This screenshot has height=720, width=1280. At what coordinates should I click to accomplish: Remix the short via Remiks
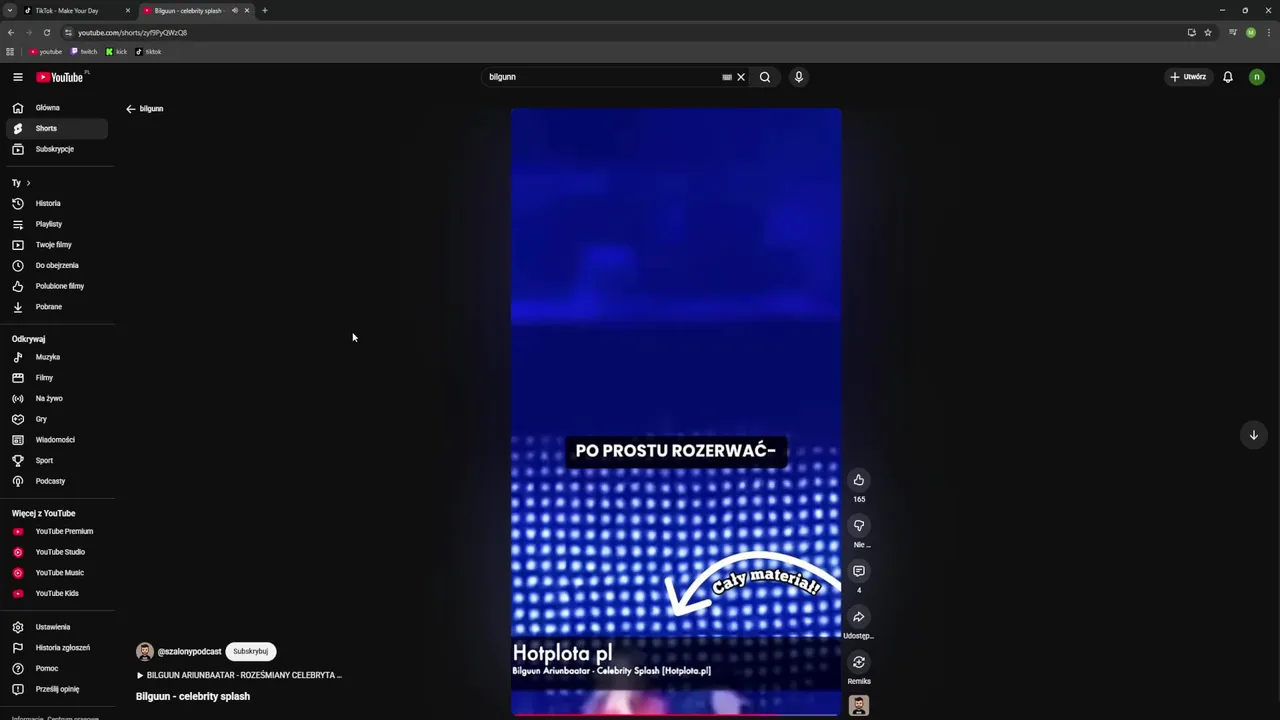click(858, 662)
